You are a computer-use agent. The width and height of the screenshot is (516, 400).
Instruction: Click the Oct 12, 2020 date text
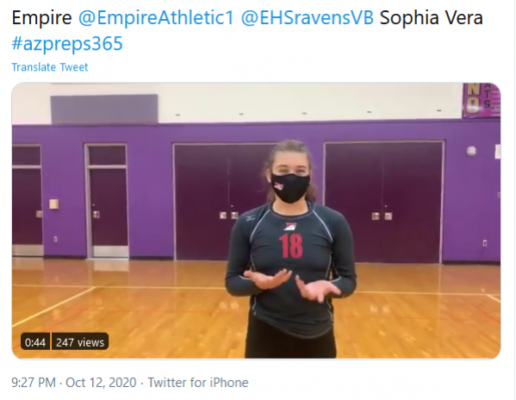101,382
